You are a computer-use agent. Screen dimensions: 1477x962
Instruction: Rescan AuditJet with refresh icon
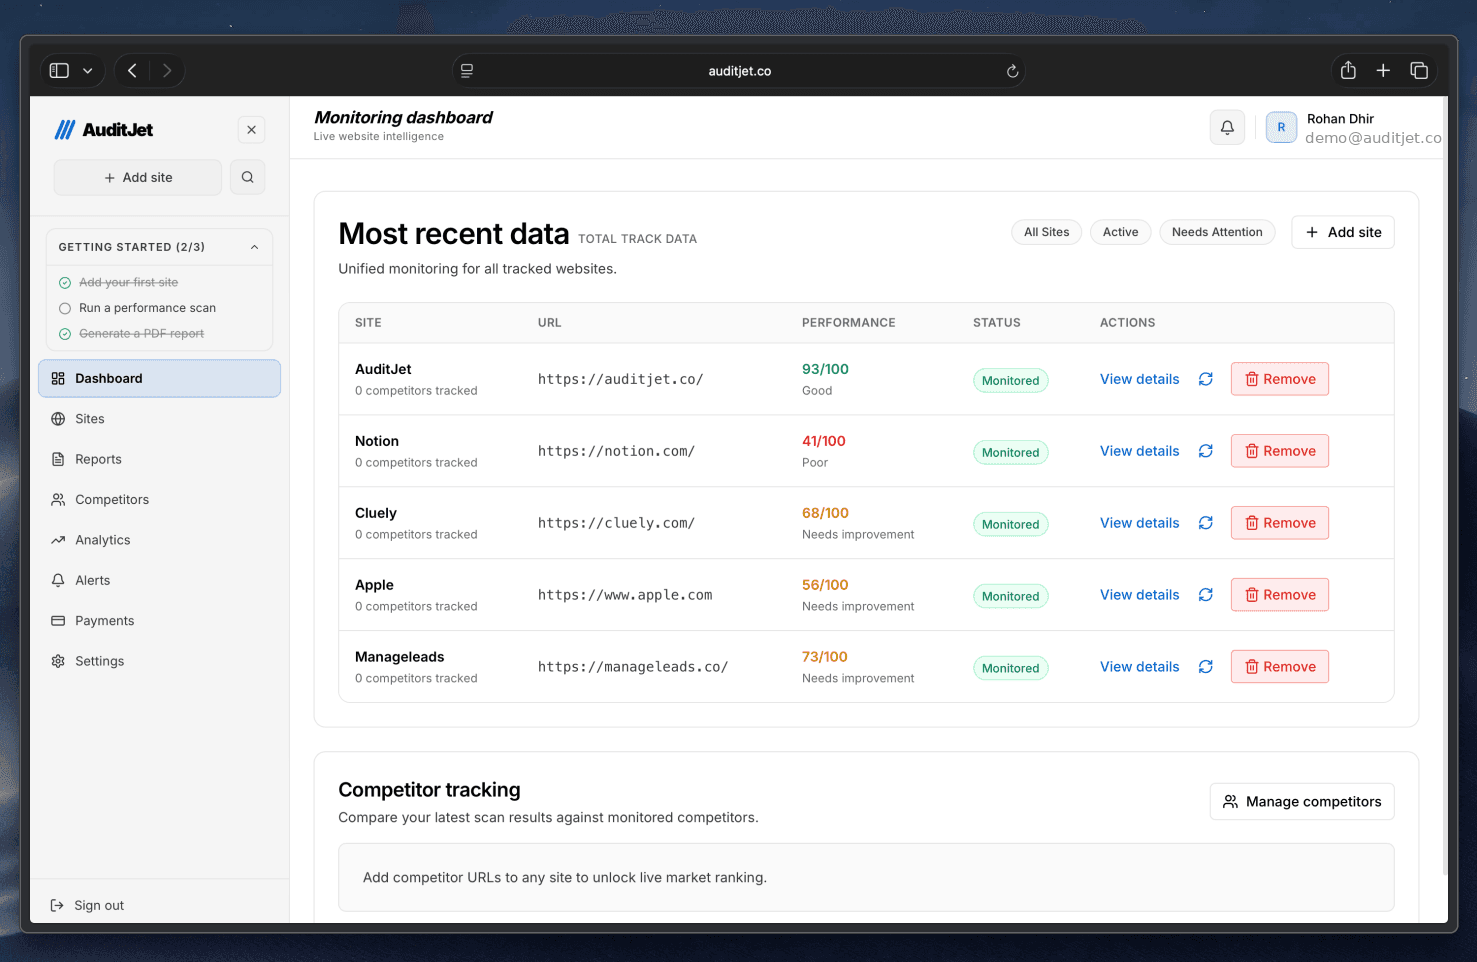point(1205,379)
